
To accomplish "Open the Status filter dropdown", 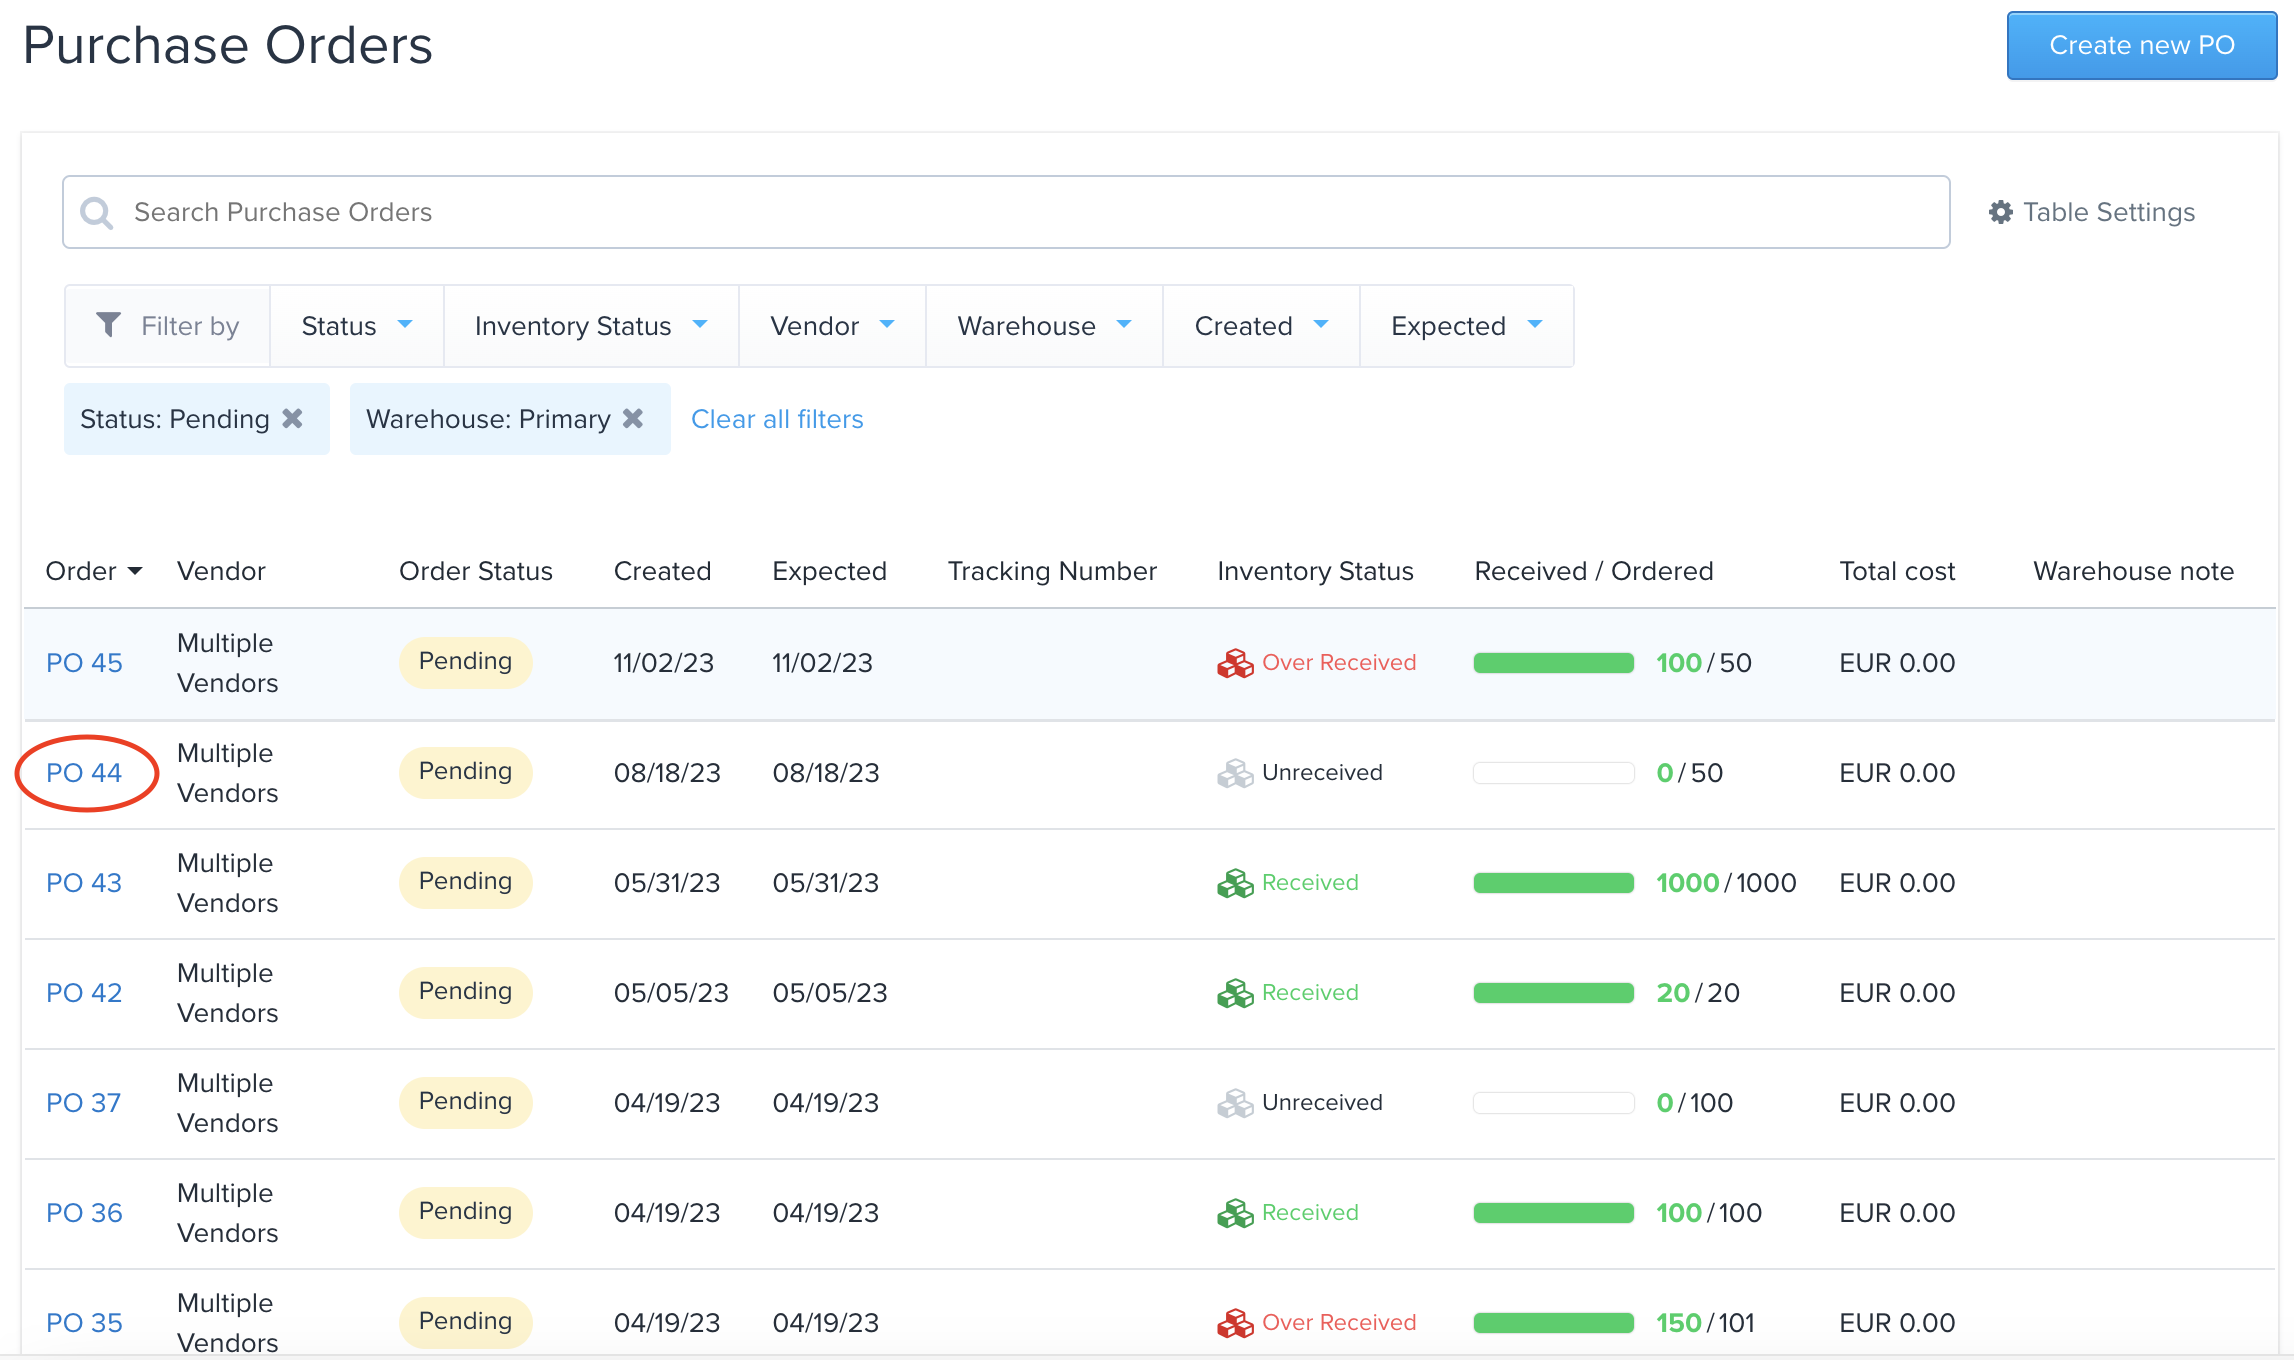I will pos(357,326).
